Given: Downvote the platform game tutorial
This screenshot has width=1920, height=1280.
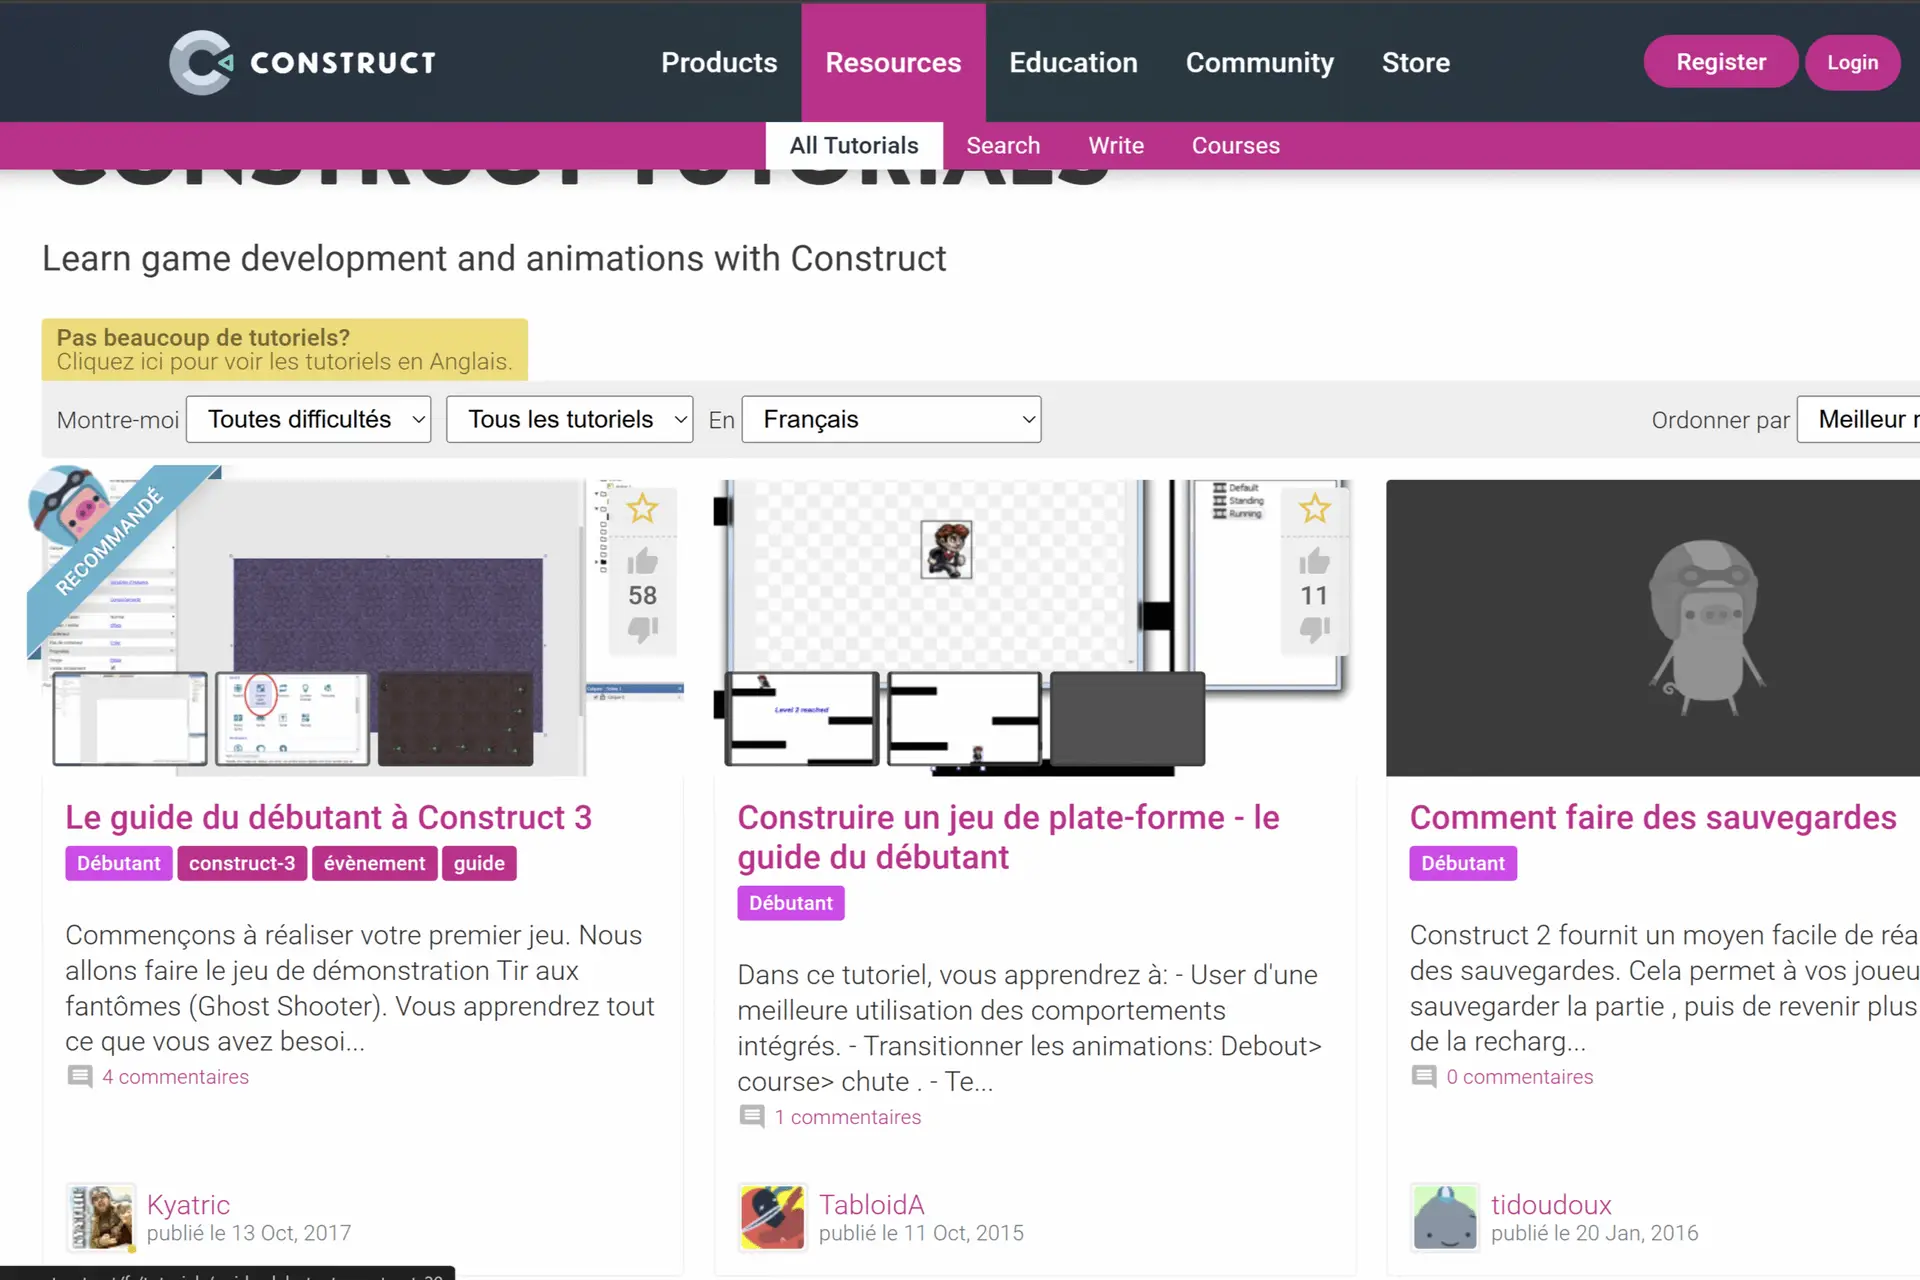Looking at the screenshot, I should point(1314,629).
